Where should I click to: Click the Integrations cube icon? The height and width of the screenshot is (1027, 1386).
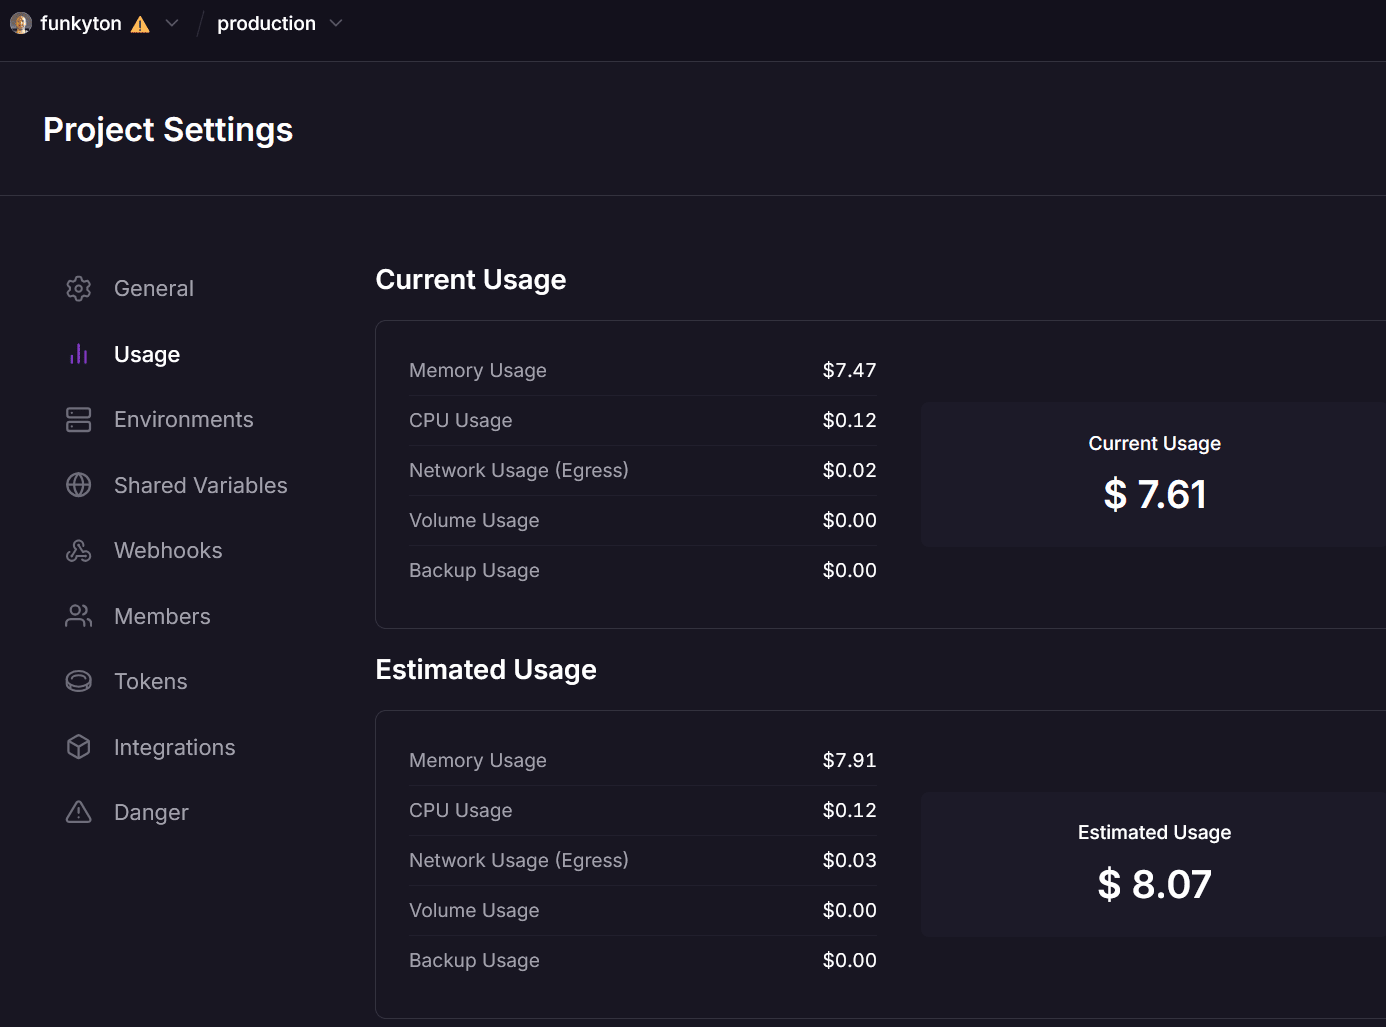tap(79, 747)
